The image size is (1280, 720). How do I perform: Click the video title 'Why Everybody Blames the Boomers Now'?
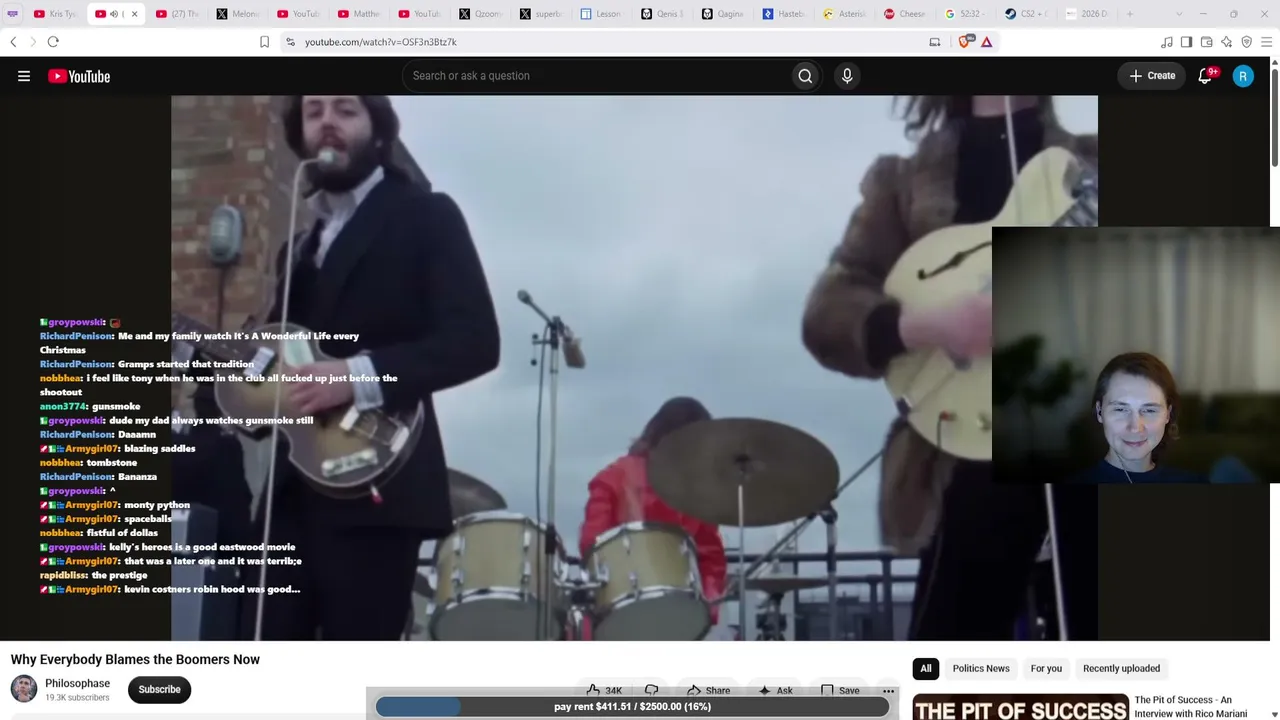(x=135, y=659)
